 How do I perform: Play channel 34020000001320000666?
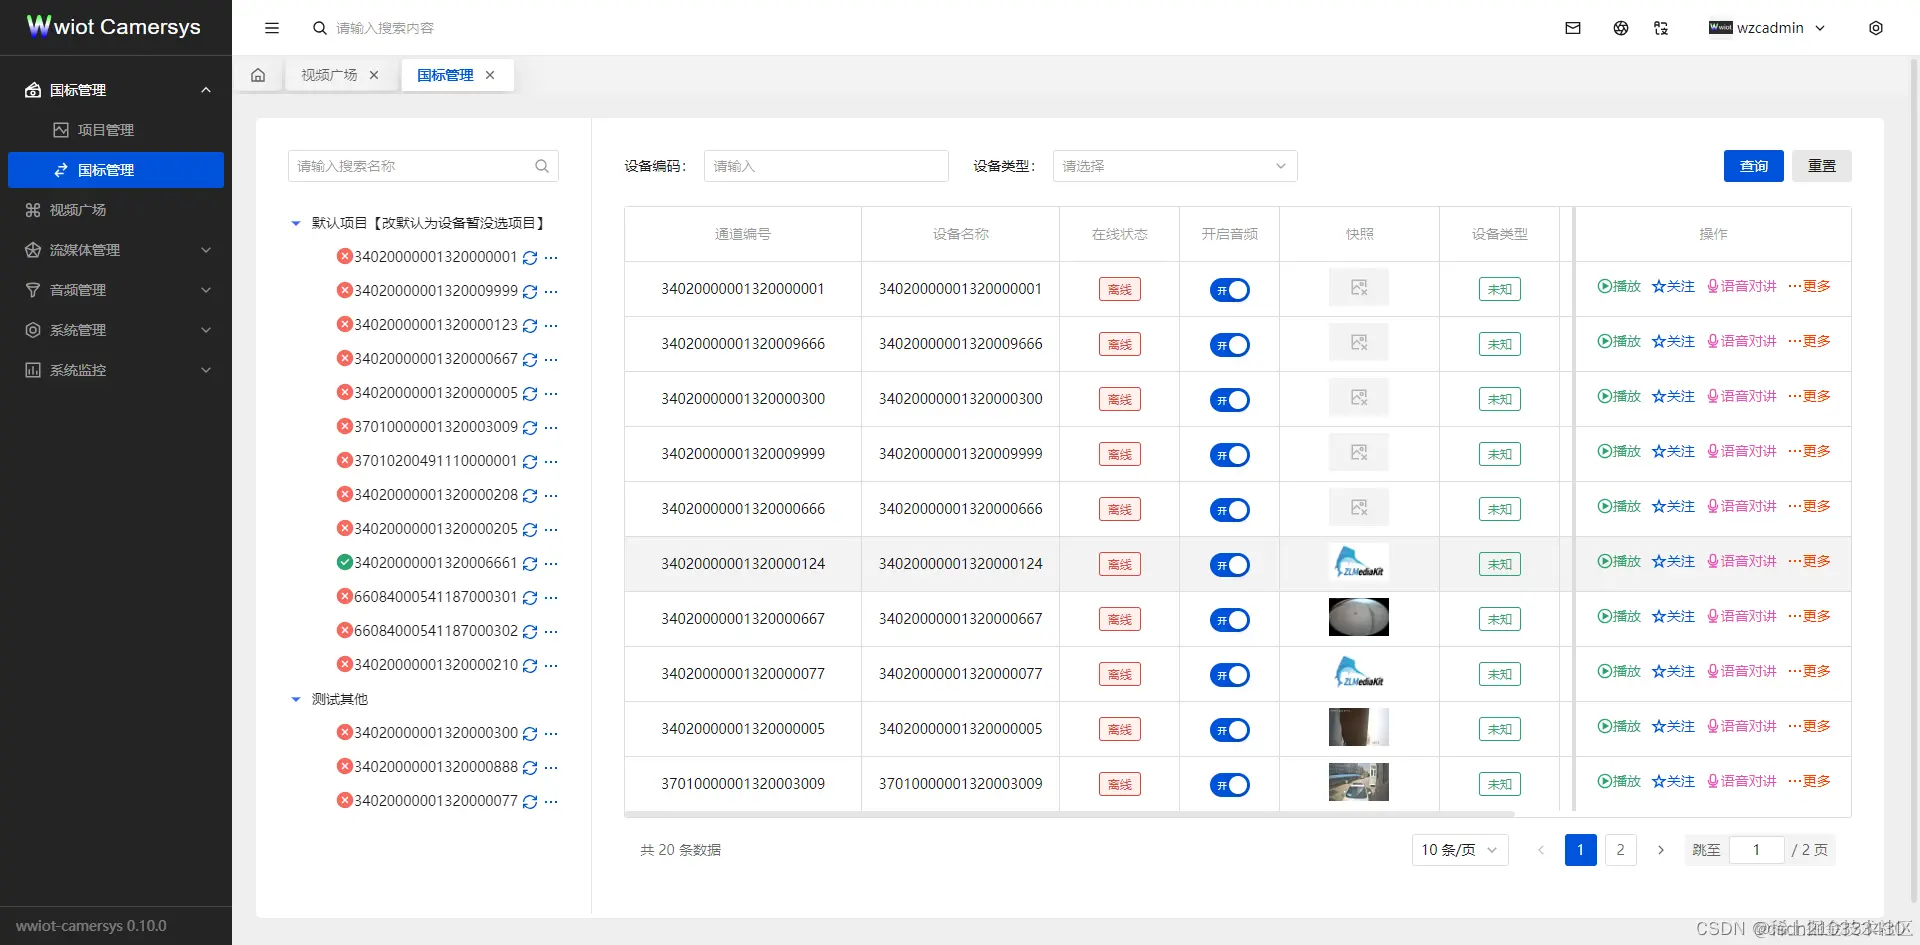point(1619,506)
